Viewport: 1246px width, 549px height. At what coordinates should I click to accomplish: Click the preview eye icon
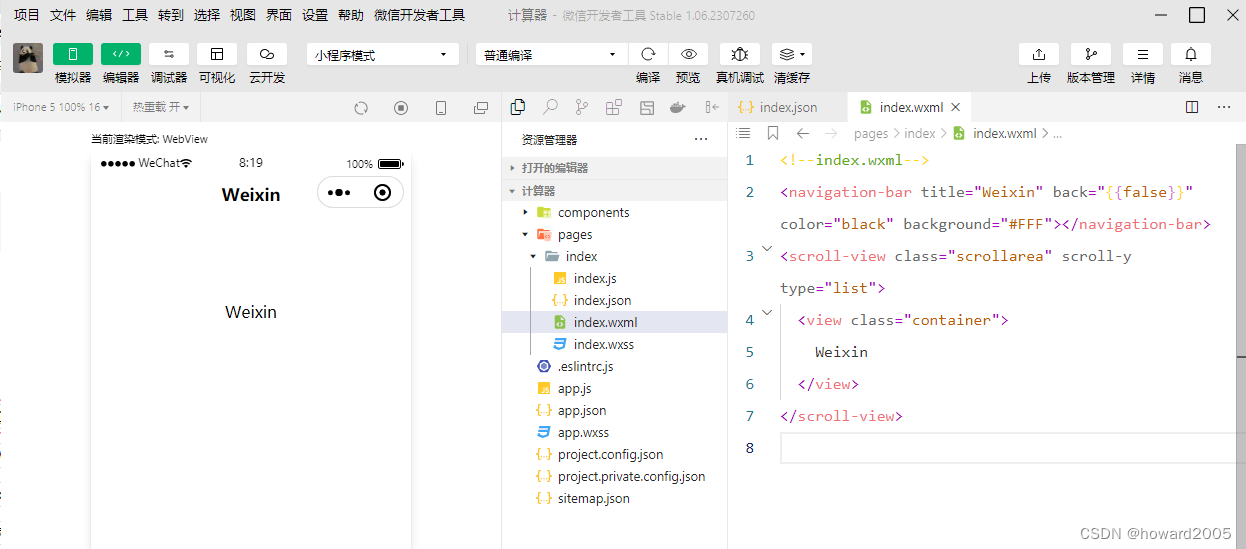pyautogui.click(x=688, y=54)
